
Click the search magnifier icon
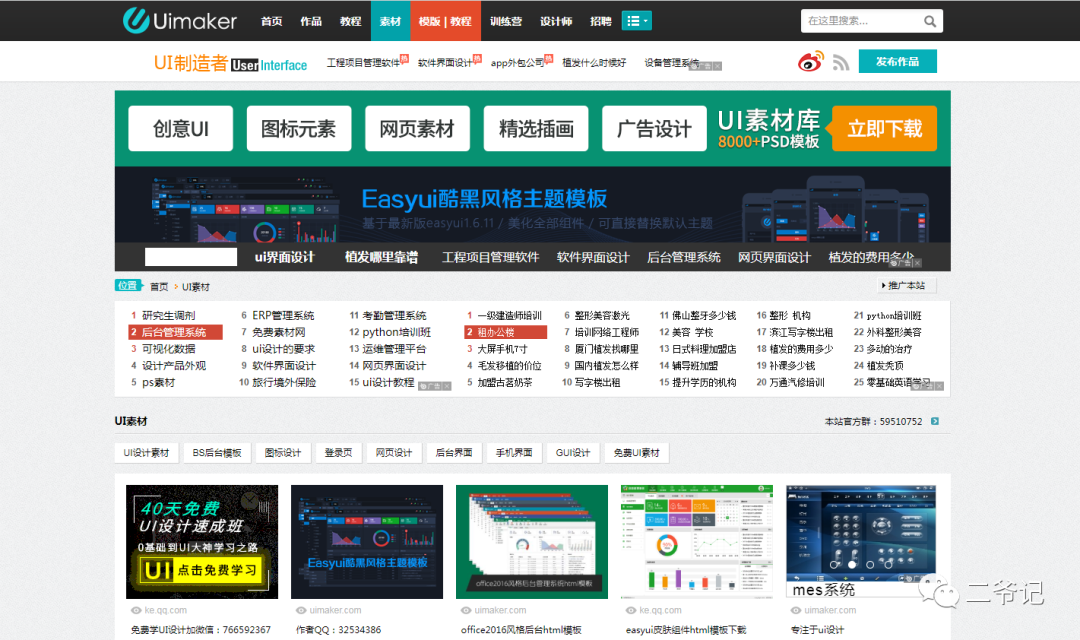pos(930,21)
